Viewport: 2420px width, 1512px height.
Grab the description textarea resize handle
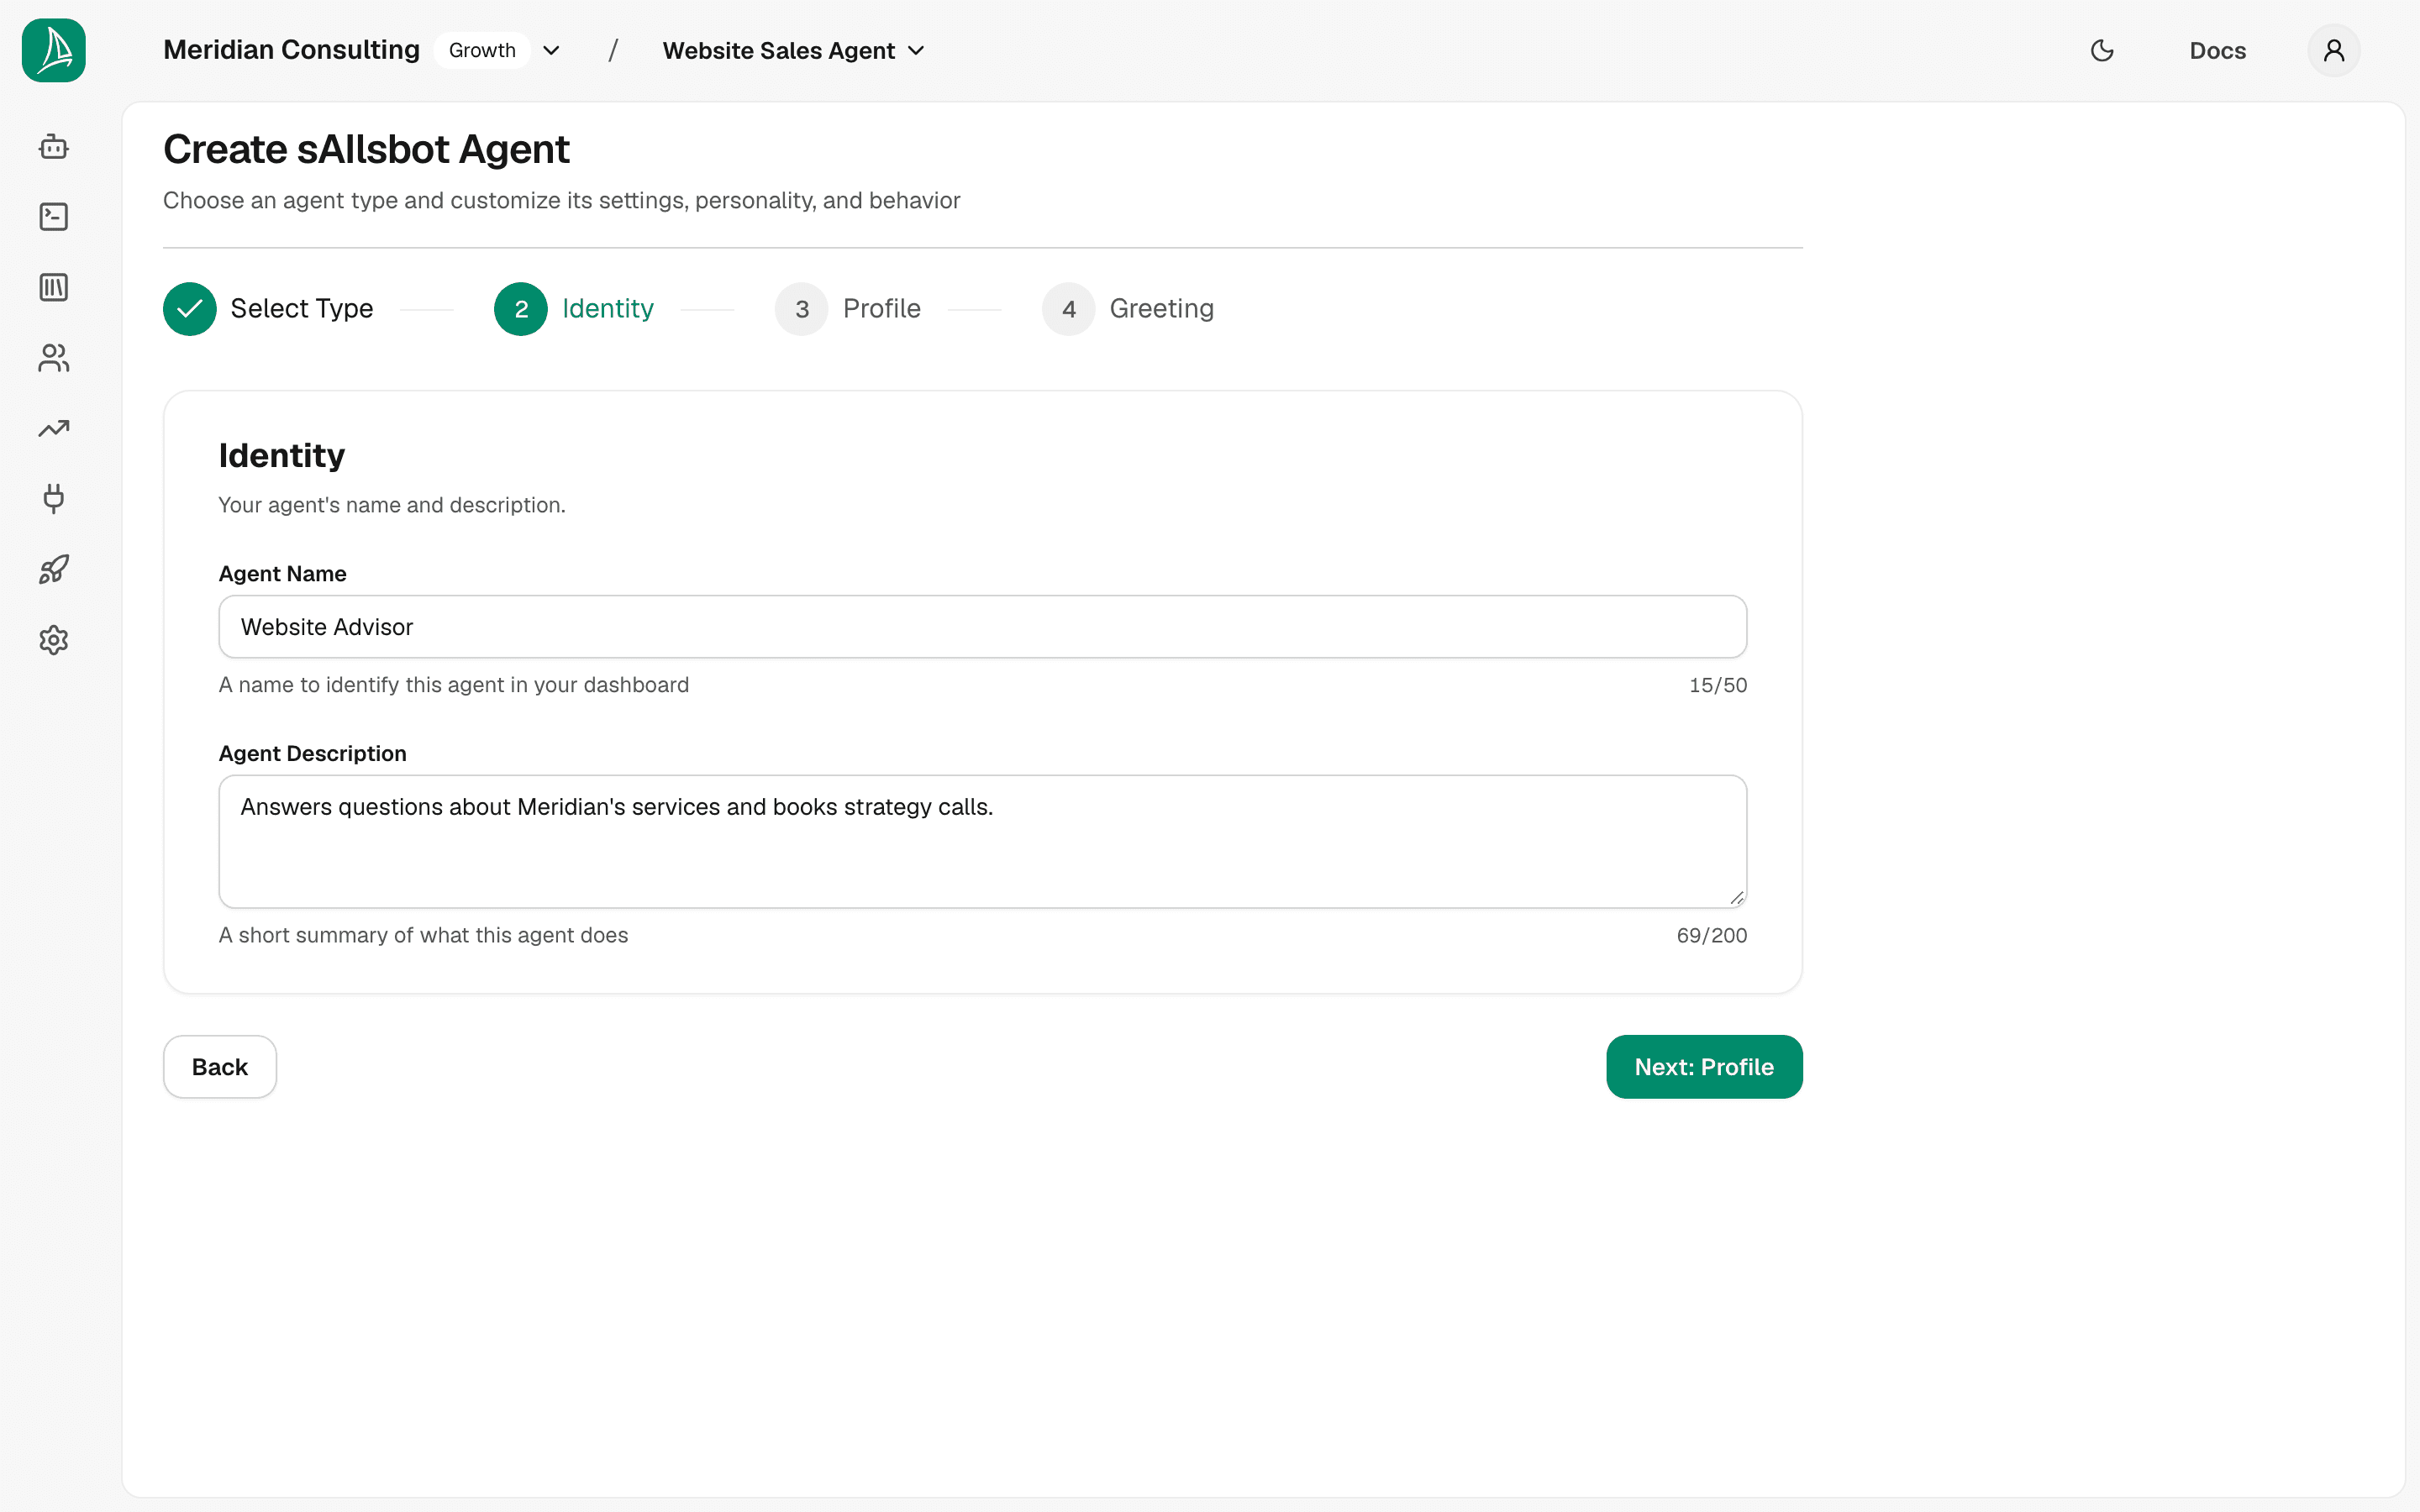tap(1737, 898)
